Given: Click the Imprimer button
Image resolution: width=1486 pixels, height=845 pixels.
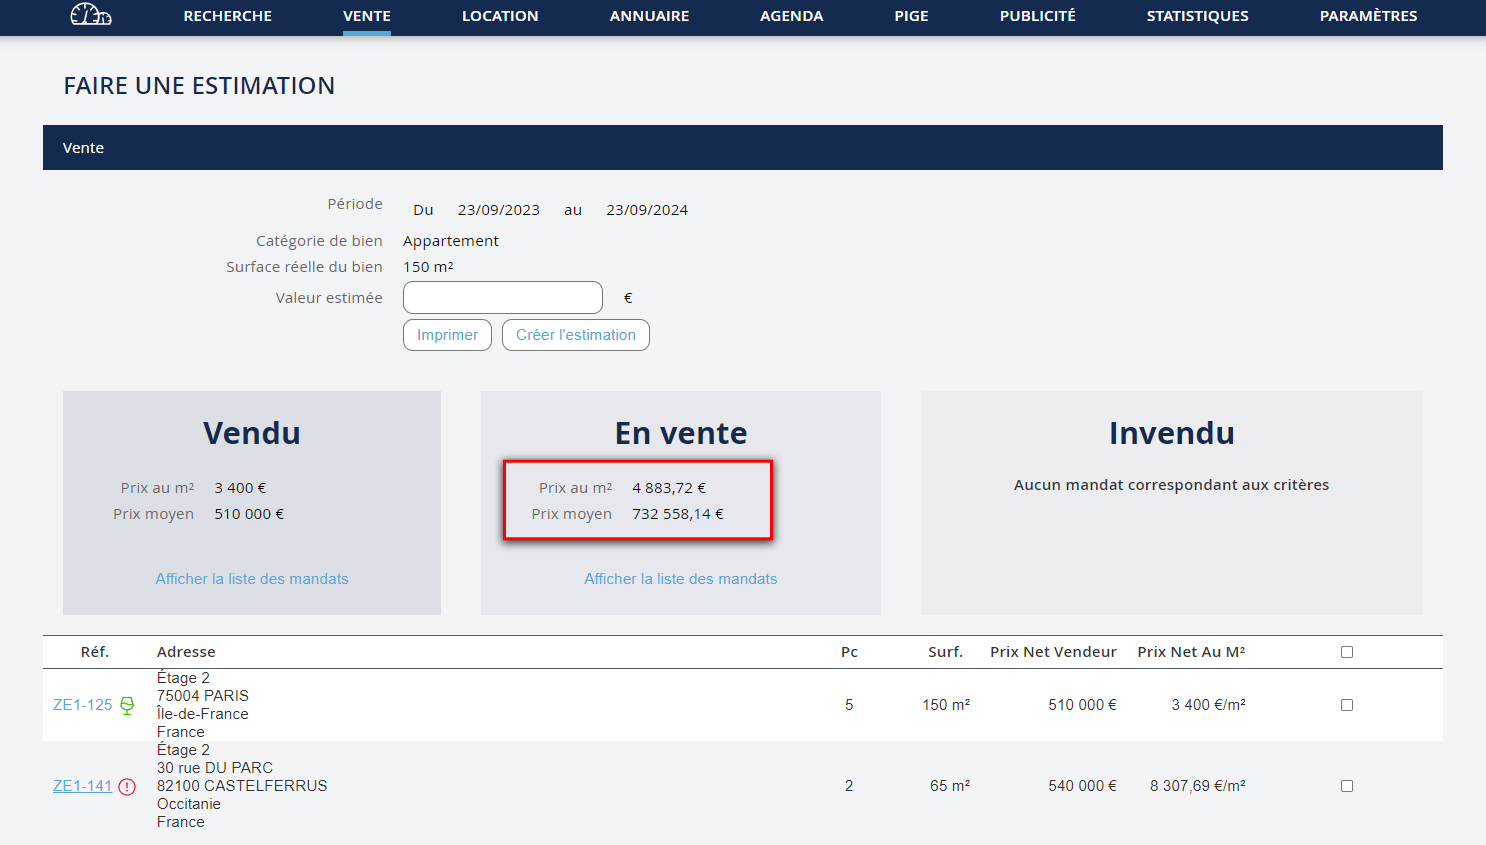Looking at the screenshot, I should coord(447,335).
